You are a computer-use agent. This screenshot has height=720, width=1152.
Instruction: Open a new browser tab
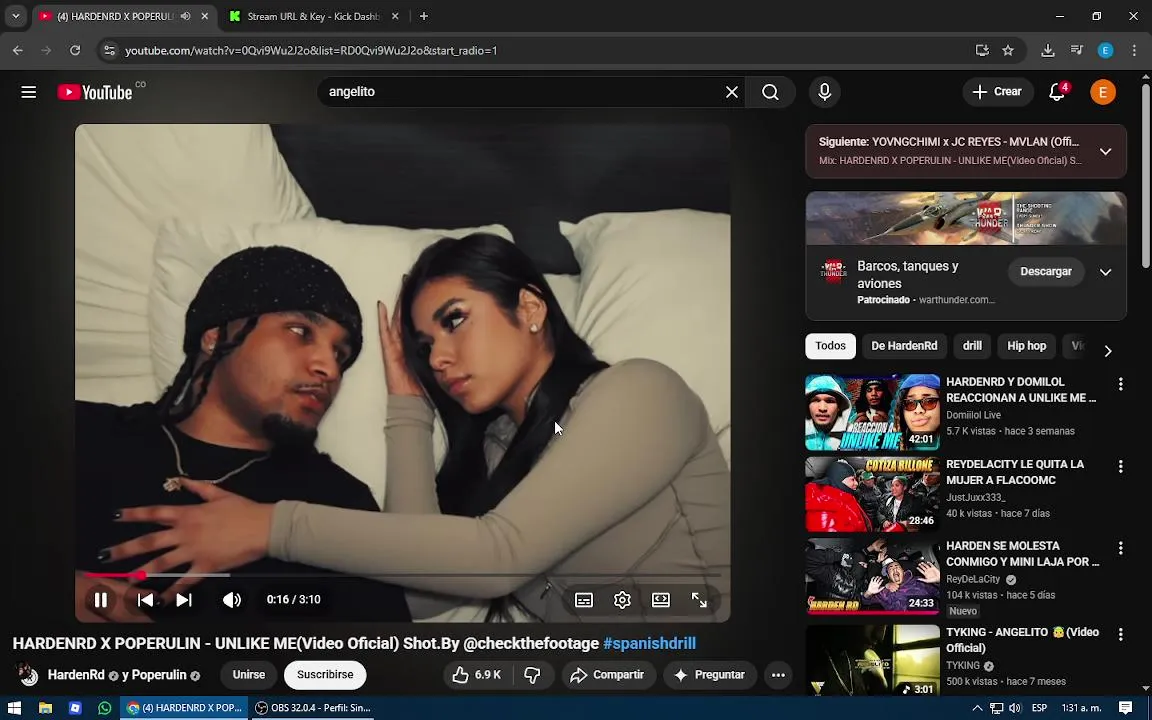click(424, 16)
